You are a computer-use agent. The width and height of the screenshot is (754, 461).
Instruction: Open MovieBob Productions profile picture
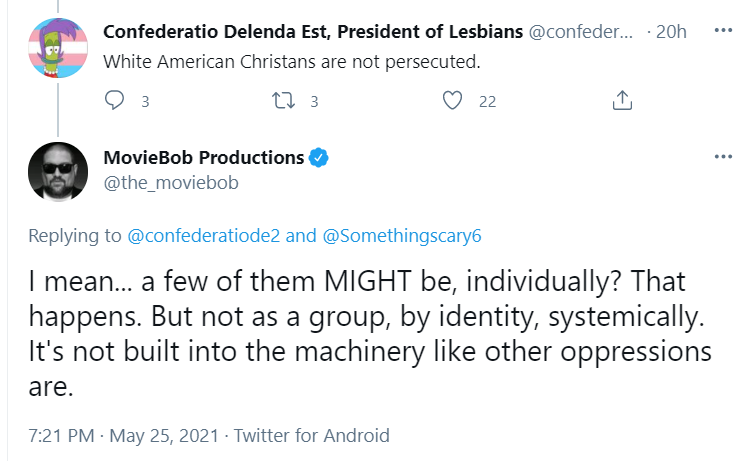[58, 172]
